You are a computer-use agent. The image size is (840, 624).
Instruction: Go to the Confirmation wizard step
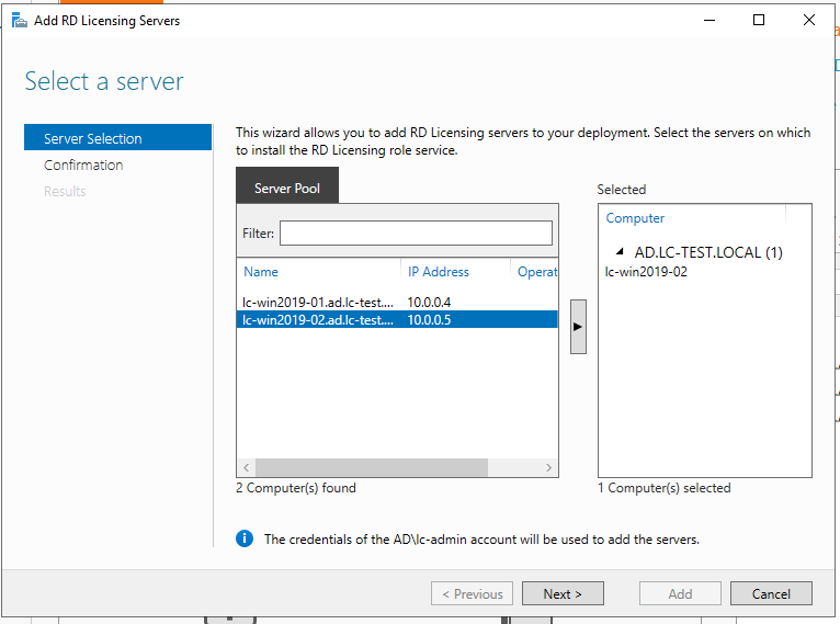coord(84,165)
